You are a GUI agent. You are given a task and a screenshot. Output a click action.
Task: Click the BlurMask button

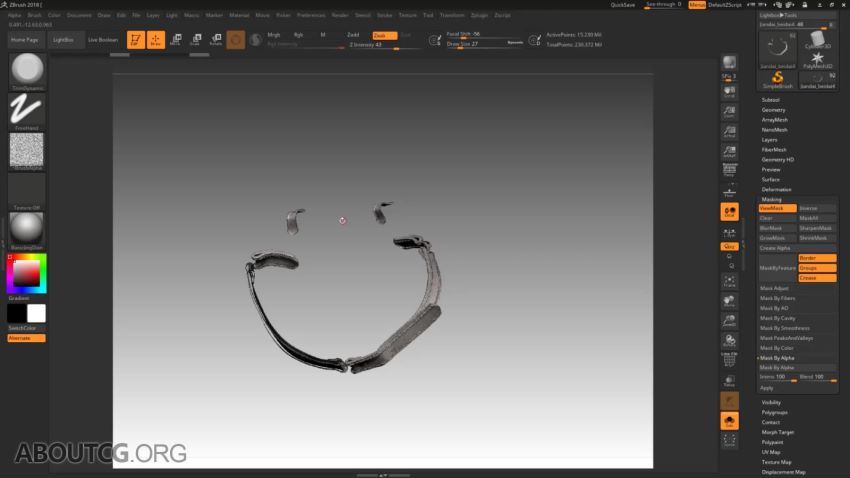[778, 228]
